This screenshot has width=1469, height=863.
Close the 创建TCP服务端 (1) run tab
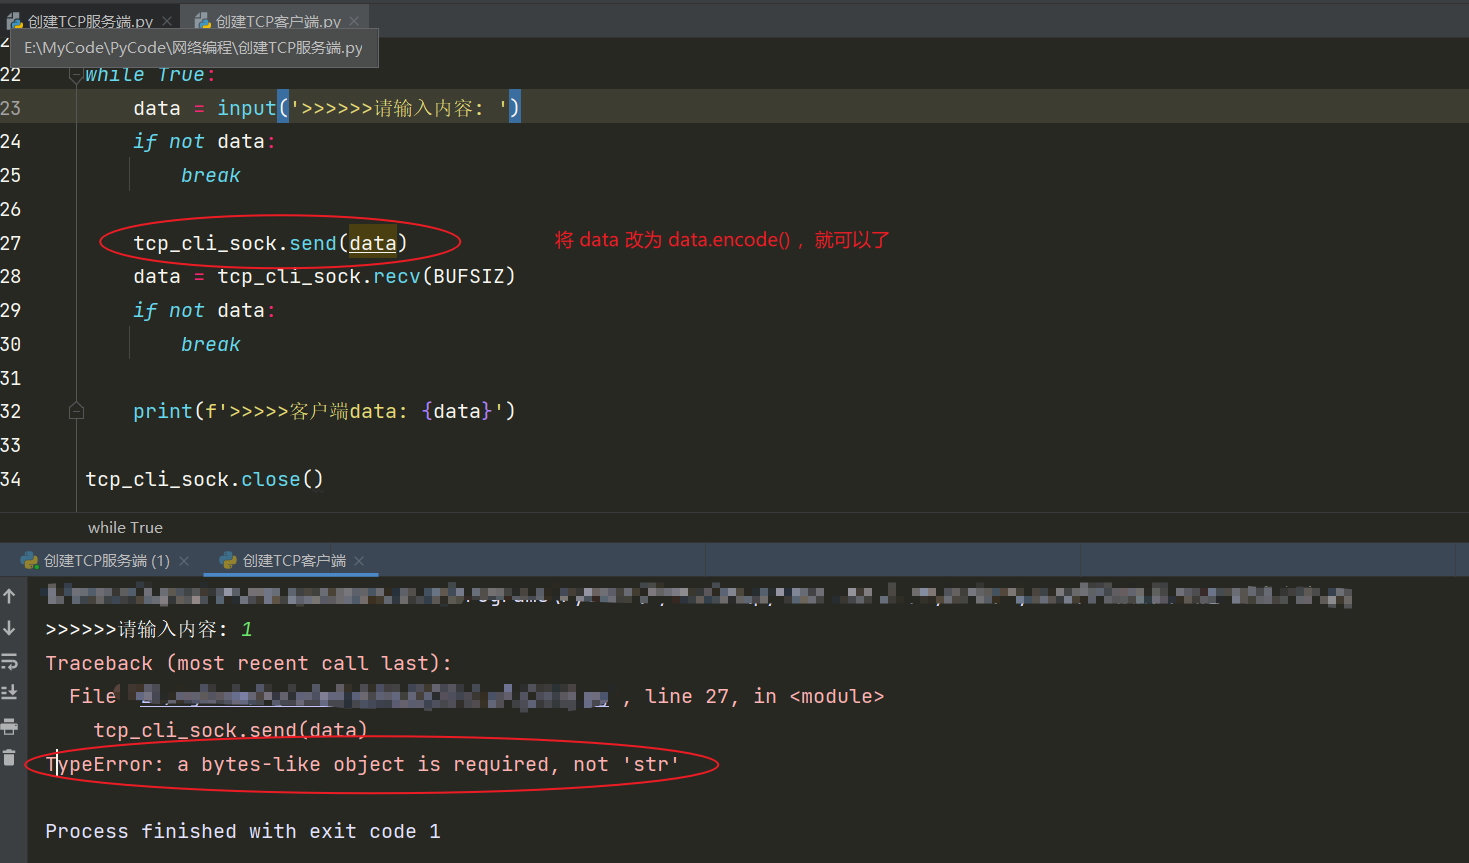pos(184,561)
